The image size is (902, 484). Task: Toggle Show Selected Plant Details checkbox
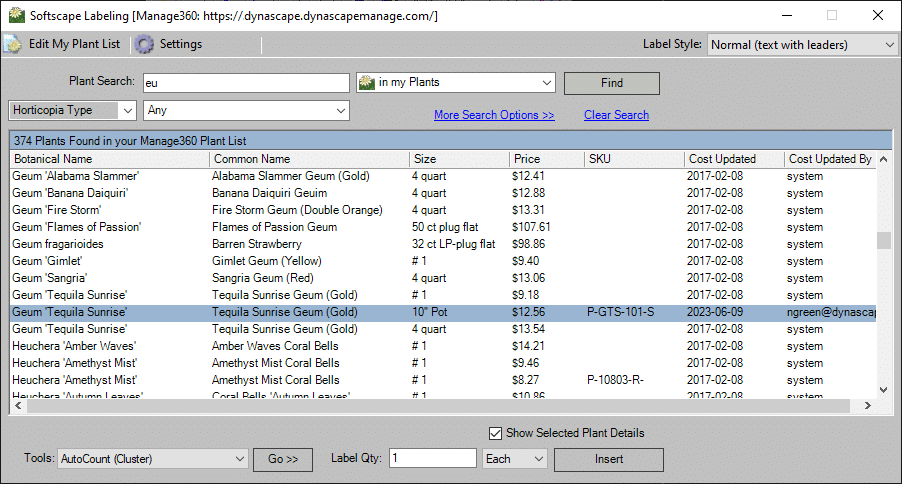[495, 433]
